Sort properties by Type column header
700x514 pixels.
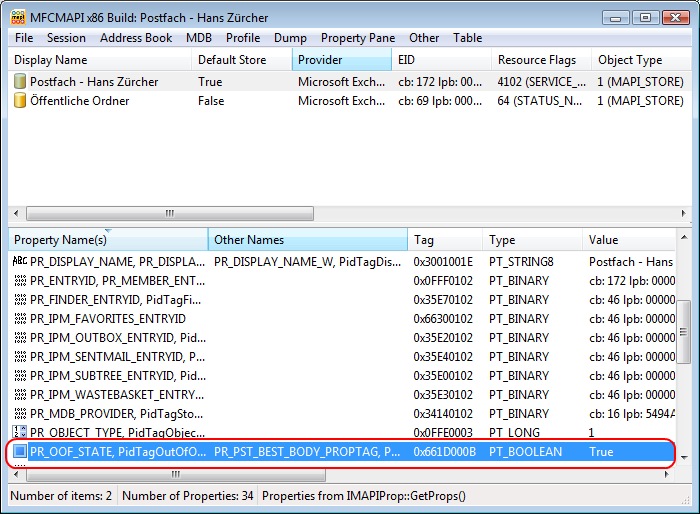(x=533, y=240)
